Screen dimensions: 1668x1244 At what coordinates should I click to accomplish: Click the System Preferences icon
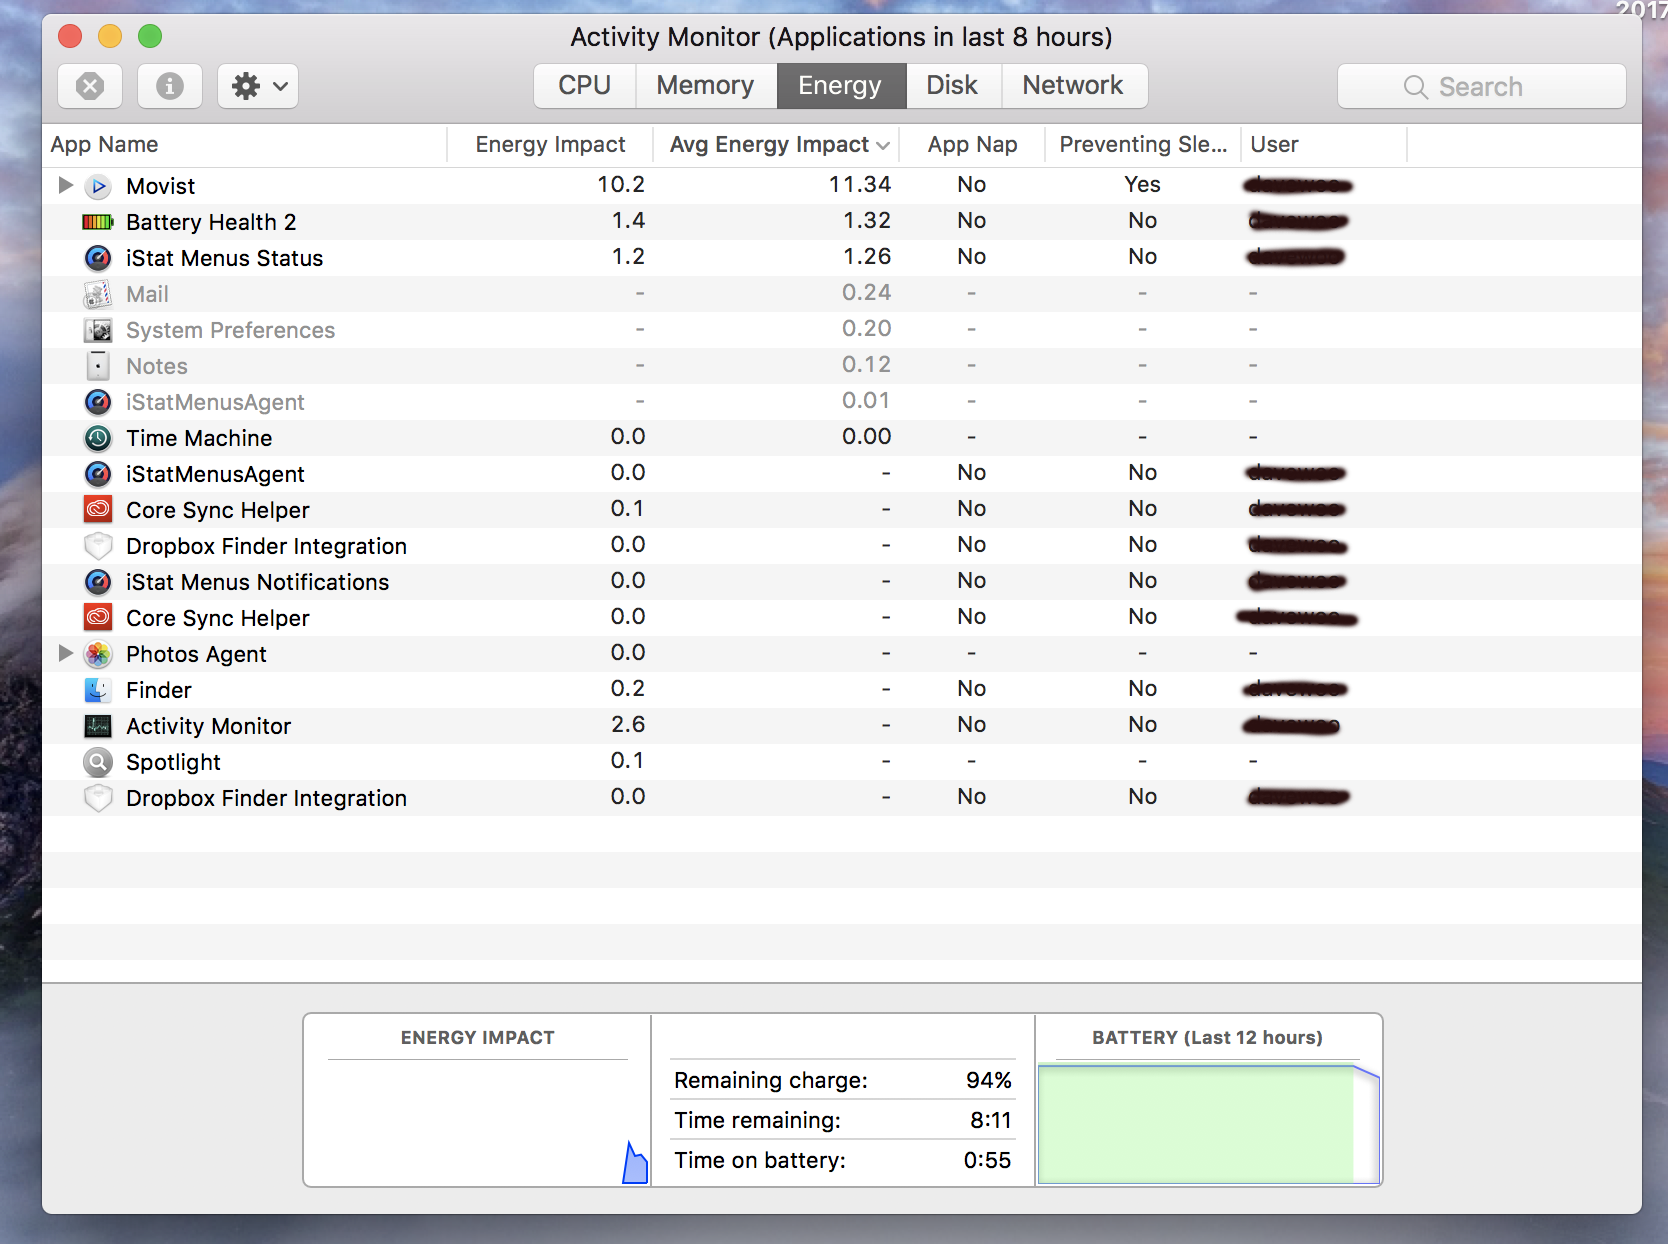coord(98,330)
